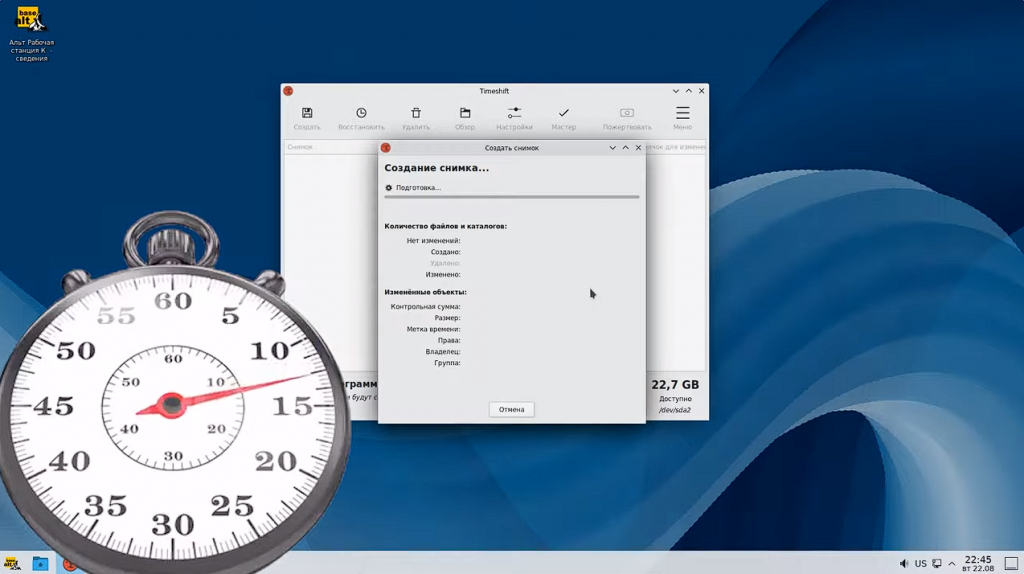This screenshot has width=1024, height=574.
Task: Click the Группа: label
Action: 447,362
